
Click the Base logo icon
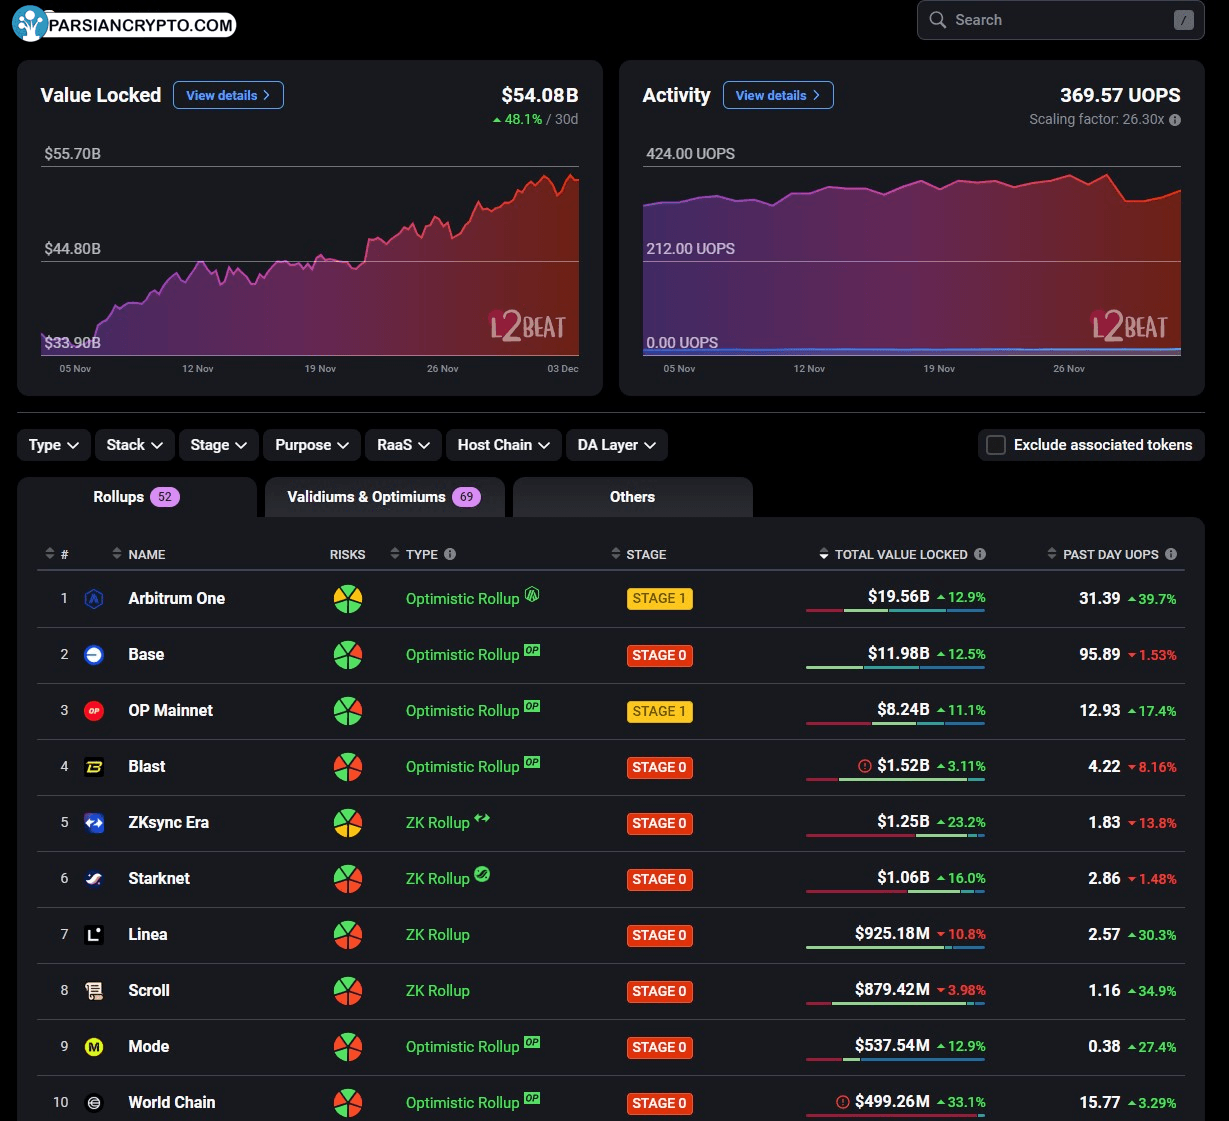tap(94, 655)
